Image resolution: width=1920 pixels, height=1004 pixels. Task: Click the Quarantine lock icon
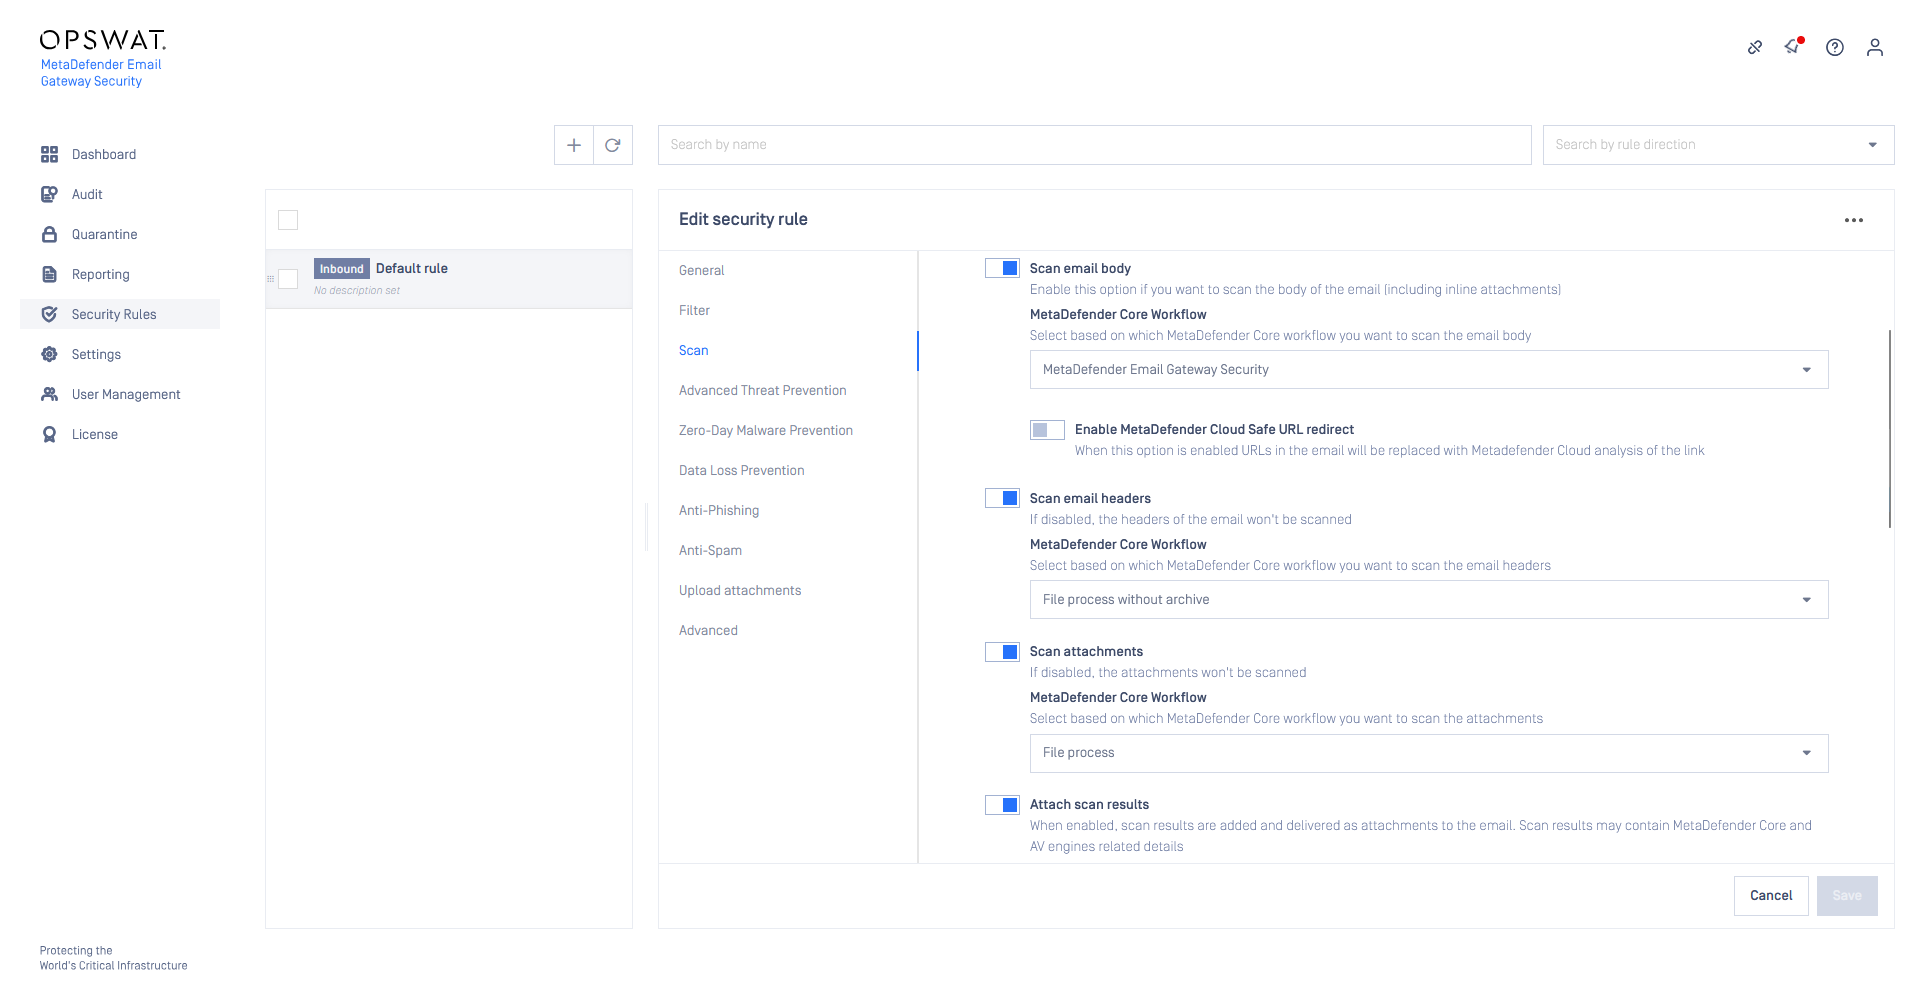click(x=49, y=234)
